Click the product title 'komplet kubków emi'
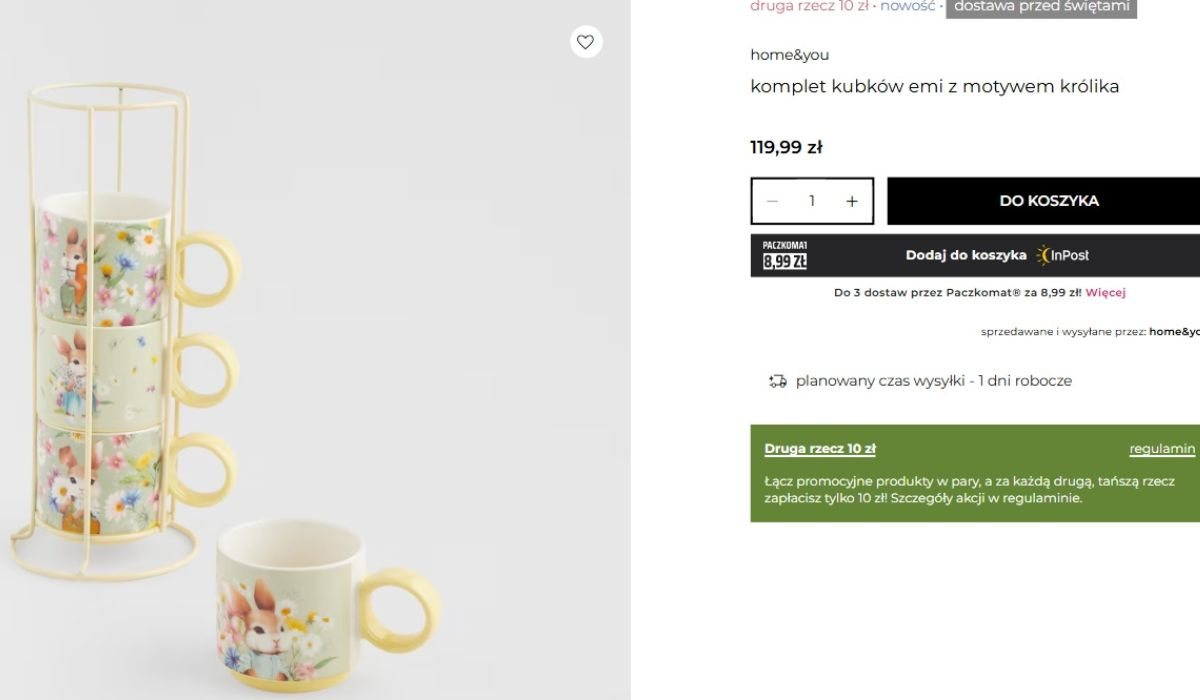This screenshot has height=700, width=1200. pos(934,86)
